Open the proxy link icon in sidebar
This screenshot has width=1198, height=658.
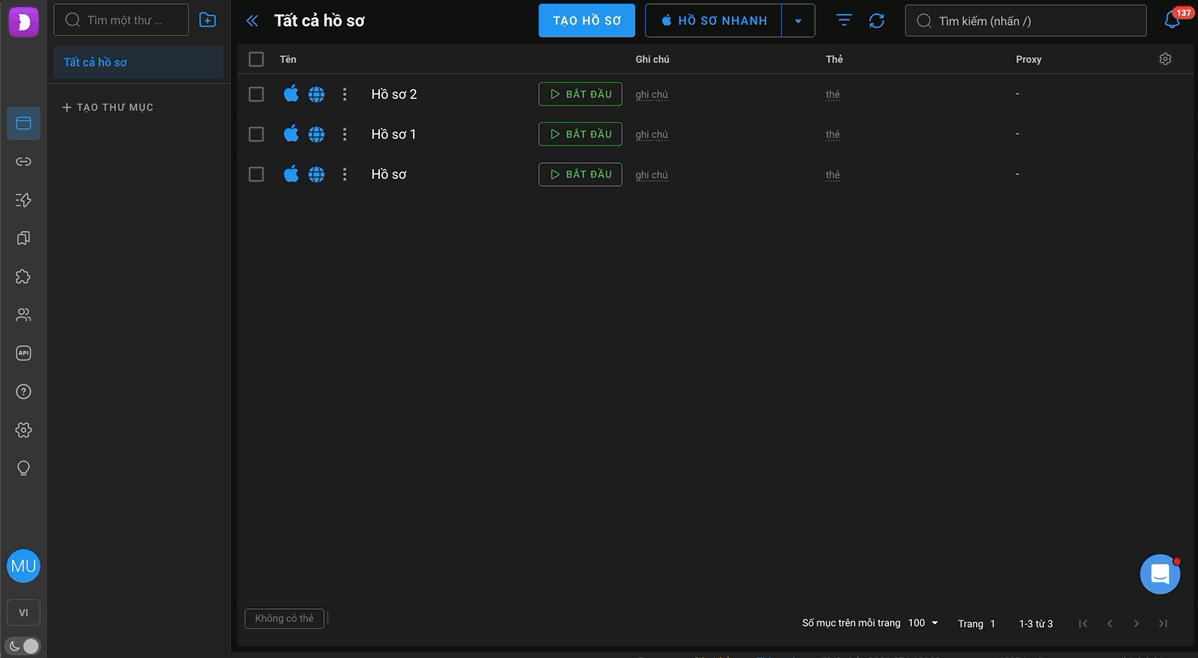pos(24,161)
